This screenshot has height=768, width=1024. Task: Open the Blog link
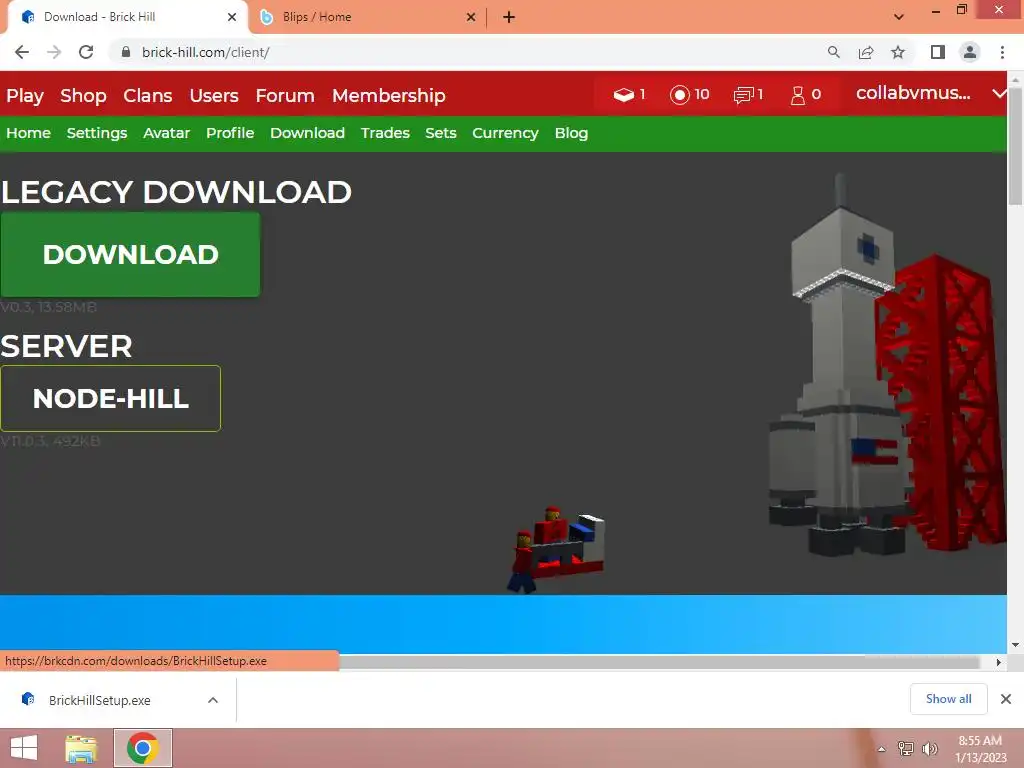click(571, 133)
